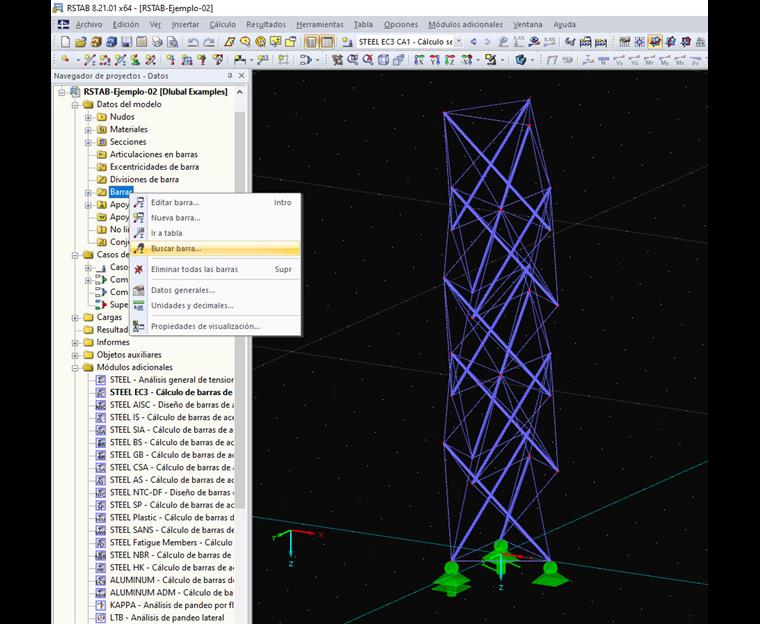Select 'Editar barra...' in context menu
Viewport: 760px width, 624px height.
pyautogui.click(x=216, y=203)
